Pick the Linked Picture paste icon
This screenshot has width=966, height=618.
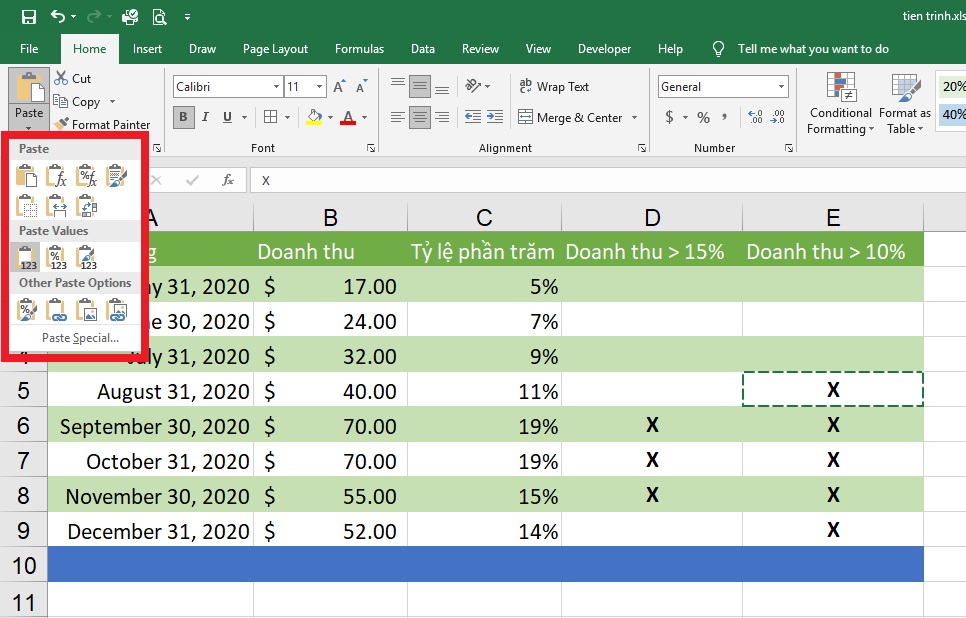coord(116,310)
